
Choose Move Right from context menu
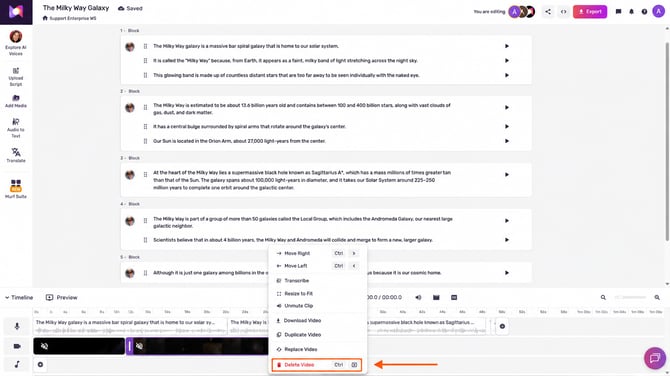pos(317,253)
